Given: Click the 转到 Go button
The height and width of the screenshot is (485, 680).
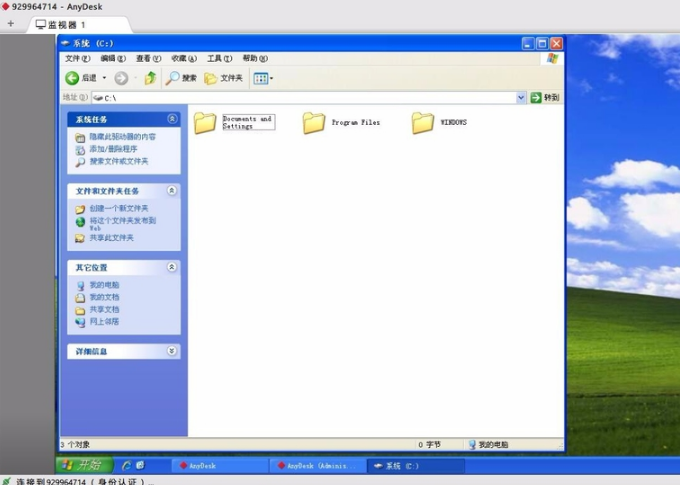Looking at the screenshot, I should point(545,98).
